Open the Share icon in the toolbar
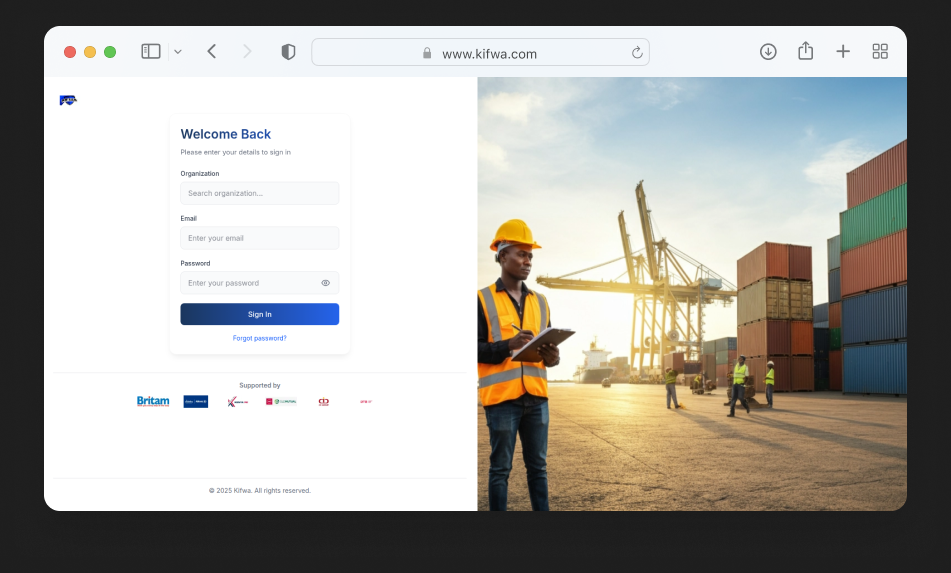Viewport: 951px width, 573px height. tap(805, 51)
